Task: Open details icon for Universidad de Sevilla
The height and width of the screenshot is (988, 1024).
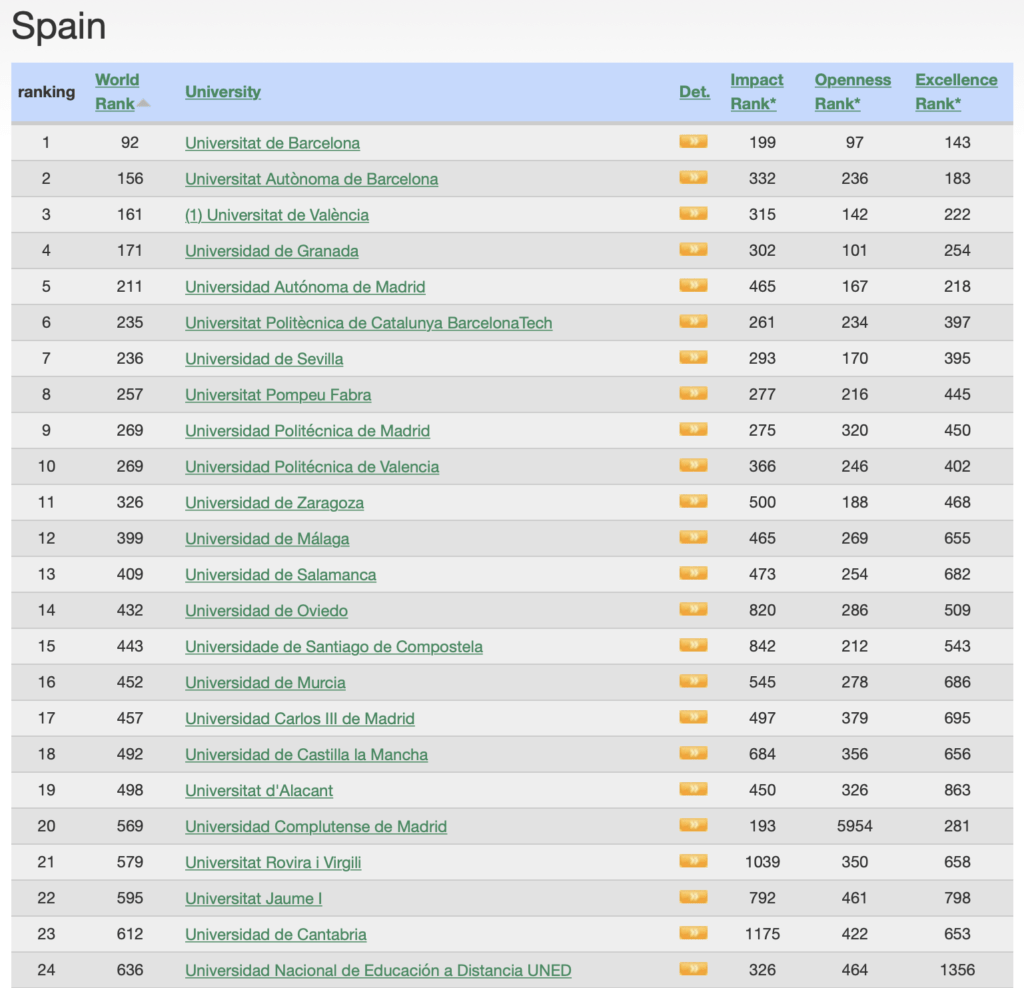Action: click(x=693, y=357)
